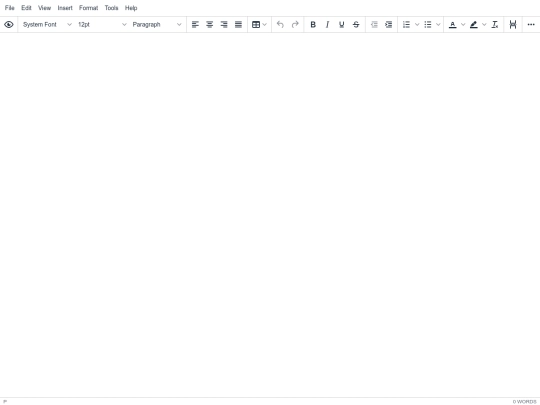This screenshot has height=405, width=540.
Task: Align text right
Action: 224,24
